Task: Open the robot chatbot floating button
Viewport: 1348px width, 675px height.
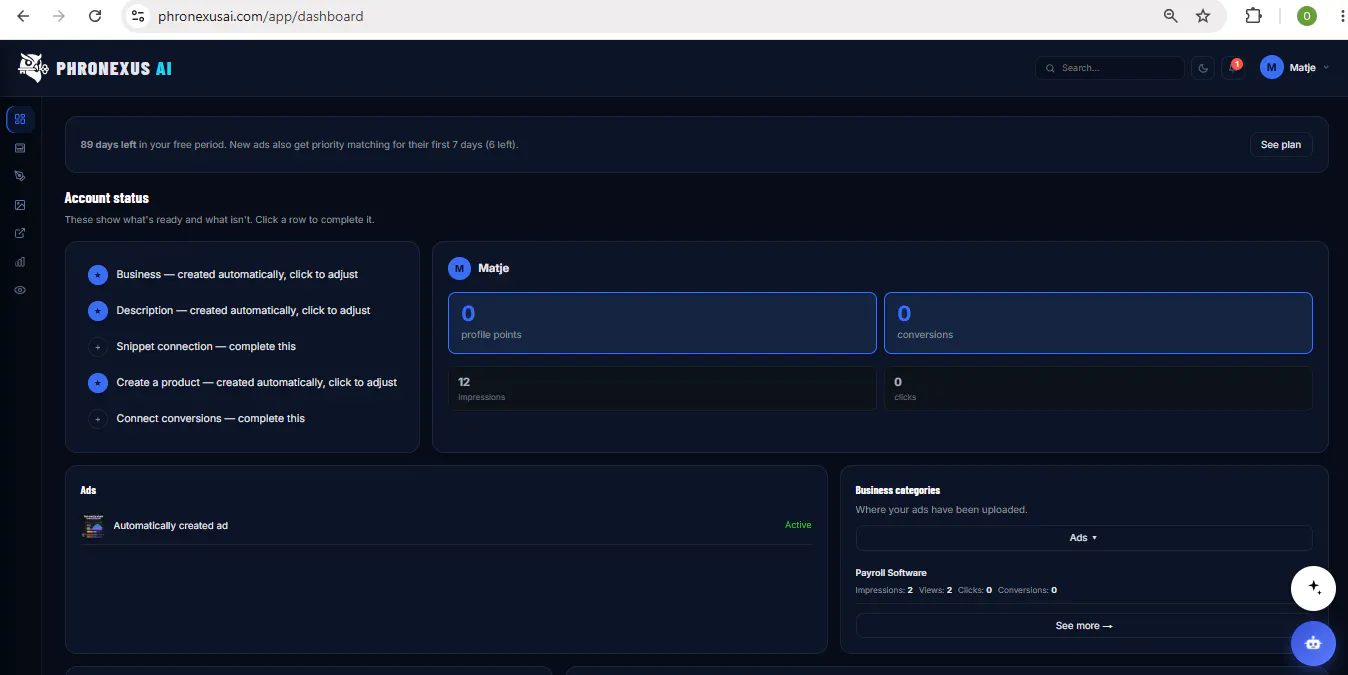Action: click(1313, 643)
